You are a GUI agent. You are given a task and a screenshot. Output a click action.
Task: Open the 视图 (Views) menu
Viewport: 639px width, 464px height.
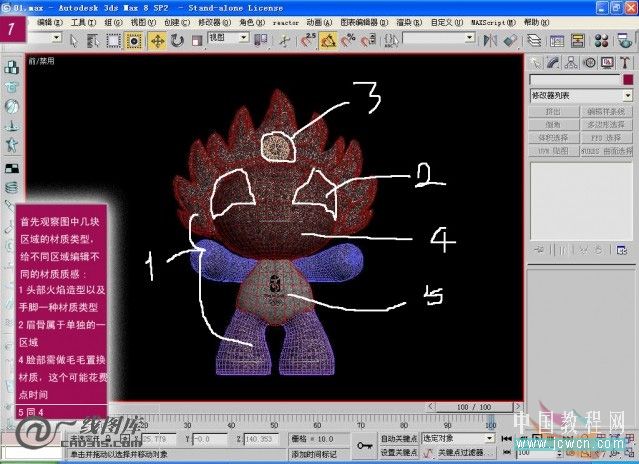pos(143,22)
